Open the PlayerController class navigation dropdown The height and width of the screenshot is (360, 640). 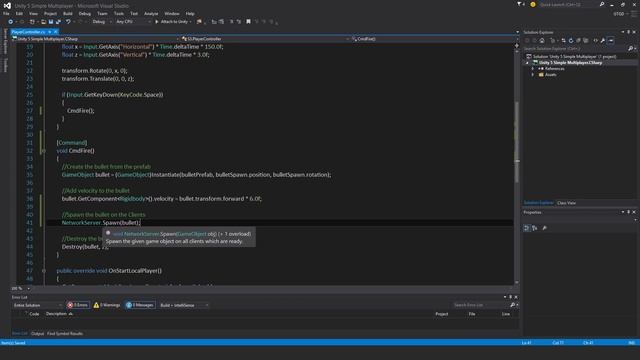pos(265,39)
